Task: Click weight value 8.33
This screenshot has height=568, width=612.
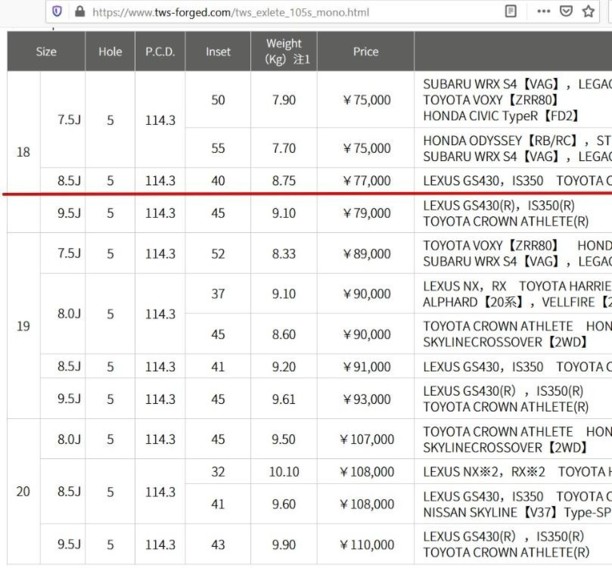Action: 284,254
